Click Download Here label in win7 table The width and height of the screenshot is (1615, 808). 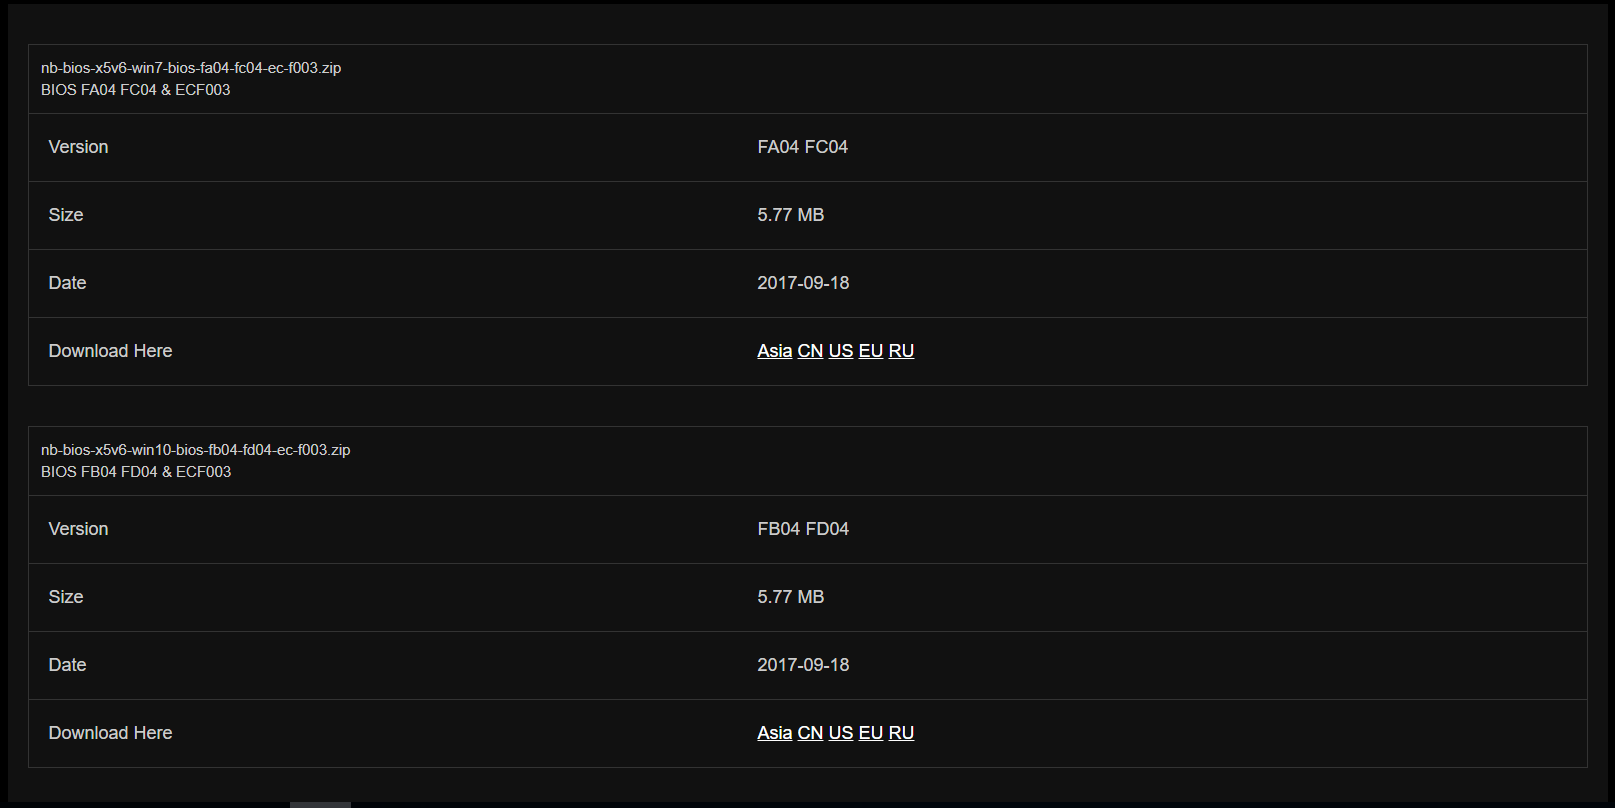coord(111,351)
